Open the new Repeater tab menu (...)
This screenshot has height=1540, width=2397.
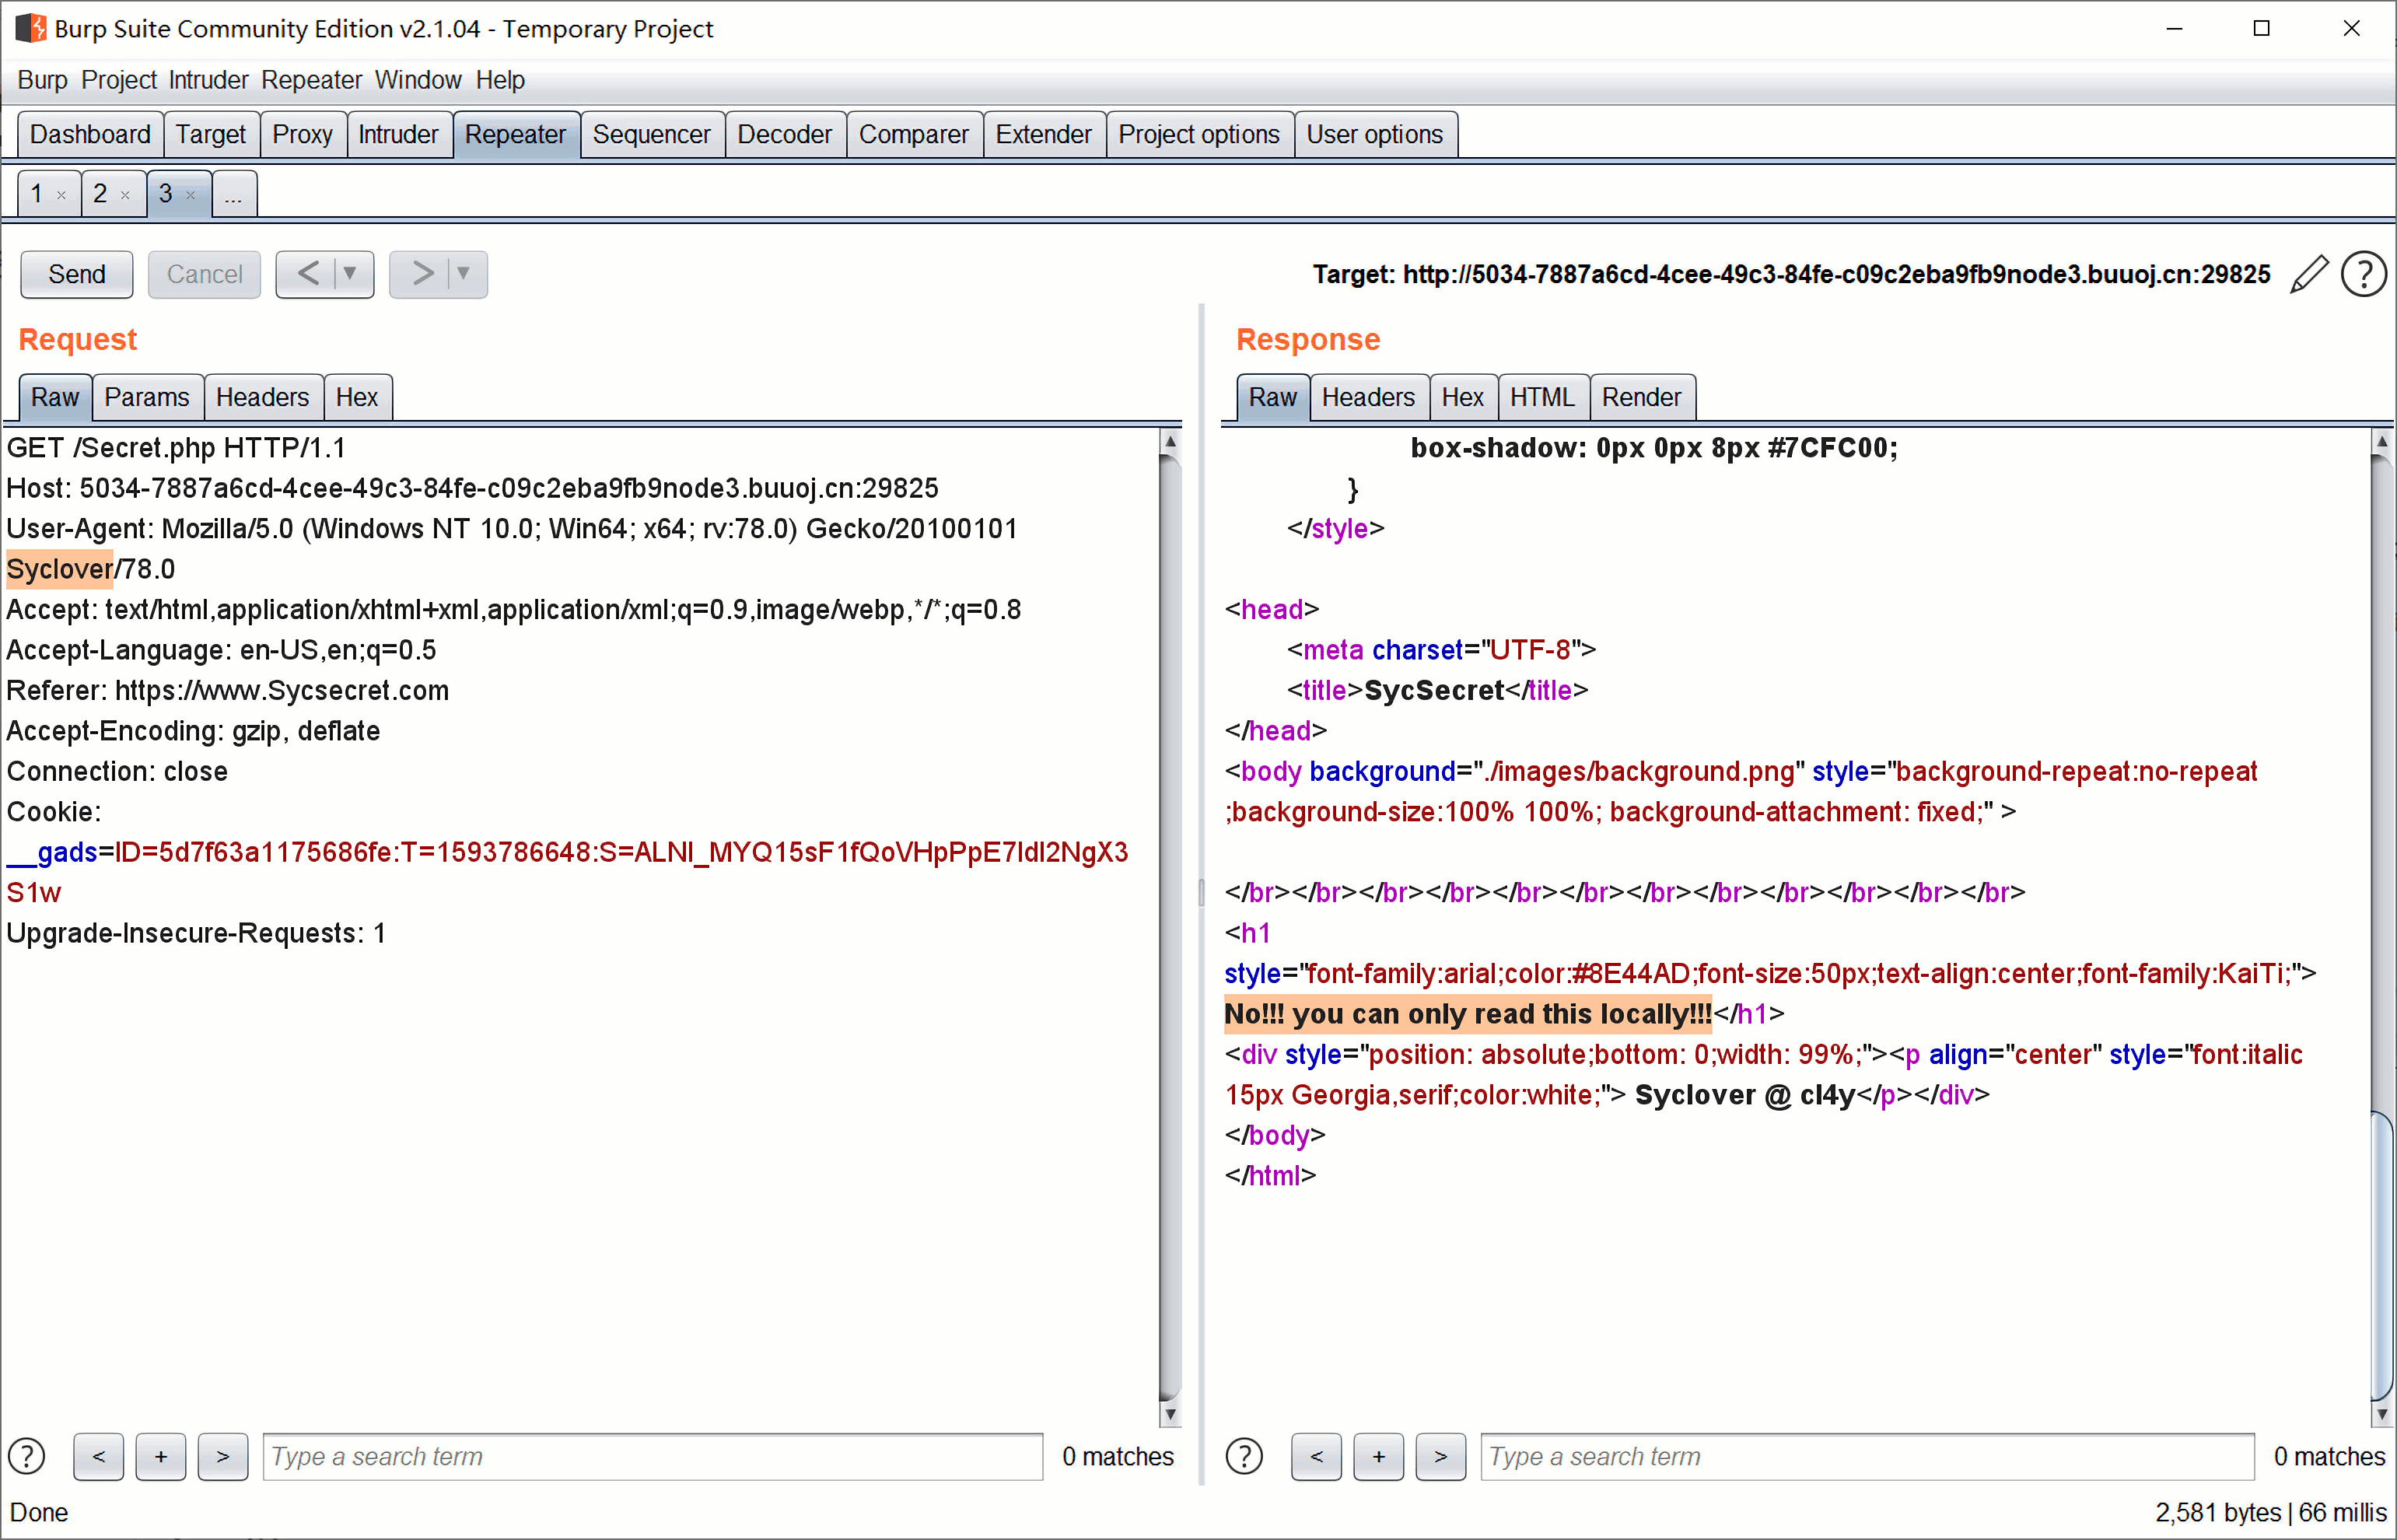click(x=234, y=193)
